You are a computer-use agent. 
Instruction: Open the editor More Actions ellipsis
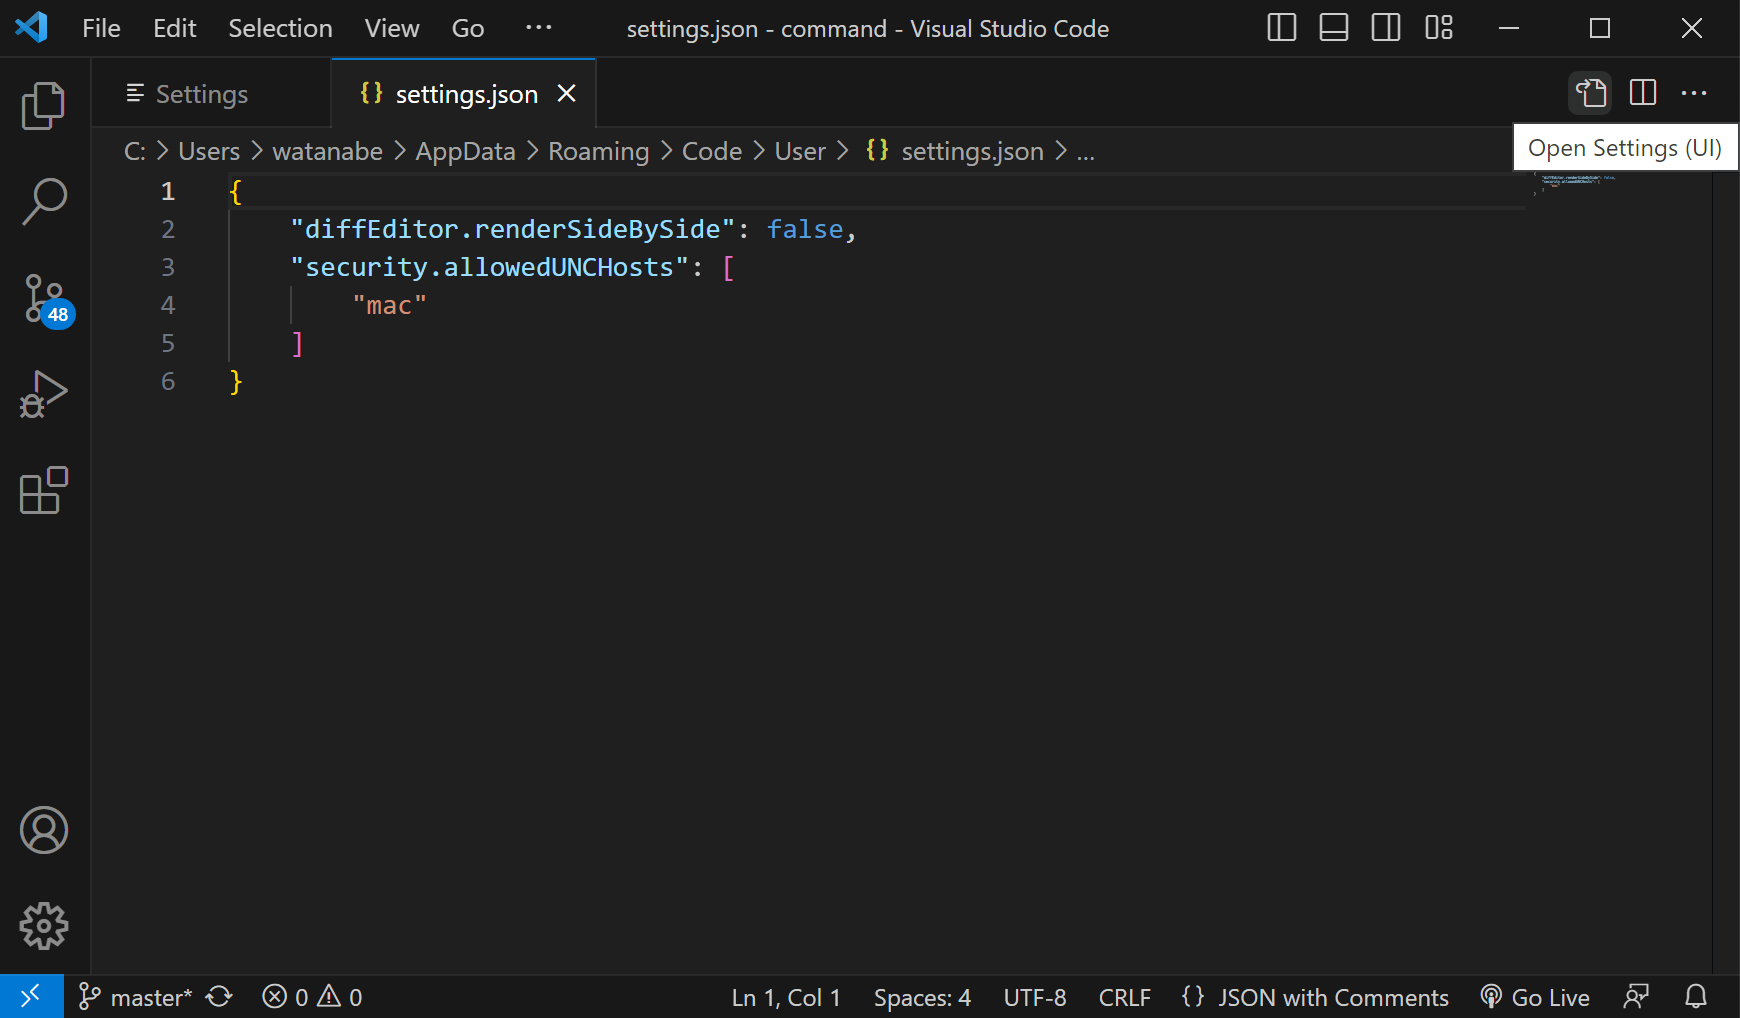(1694, 94)
